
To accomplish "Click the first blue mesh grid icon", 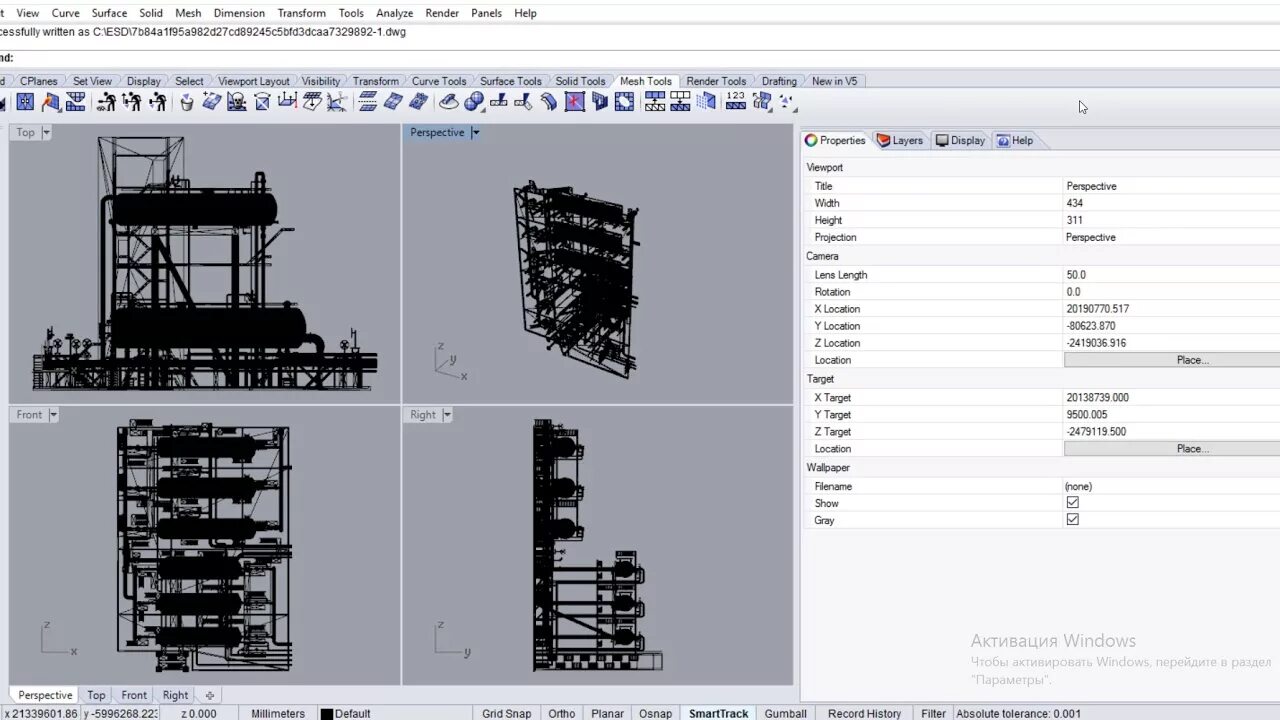I will (x=25, y=101).
